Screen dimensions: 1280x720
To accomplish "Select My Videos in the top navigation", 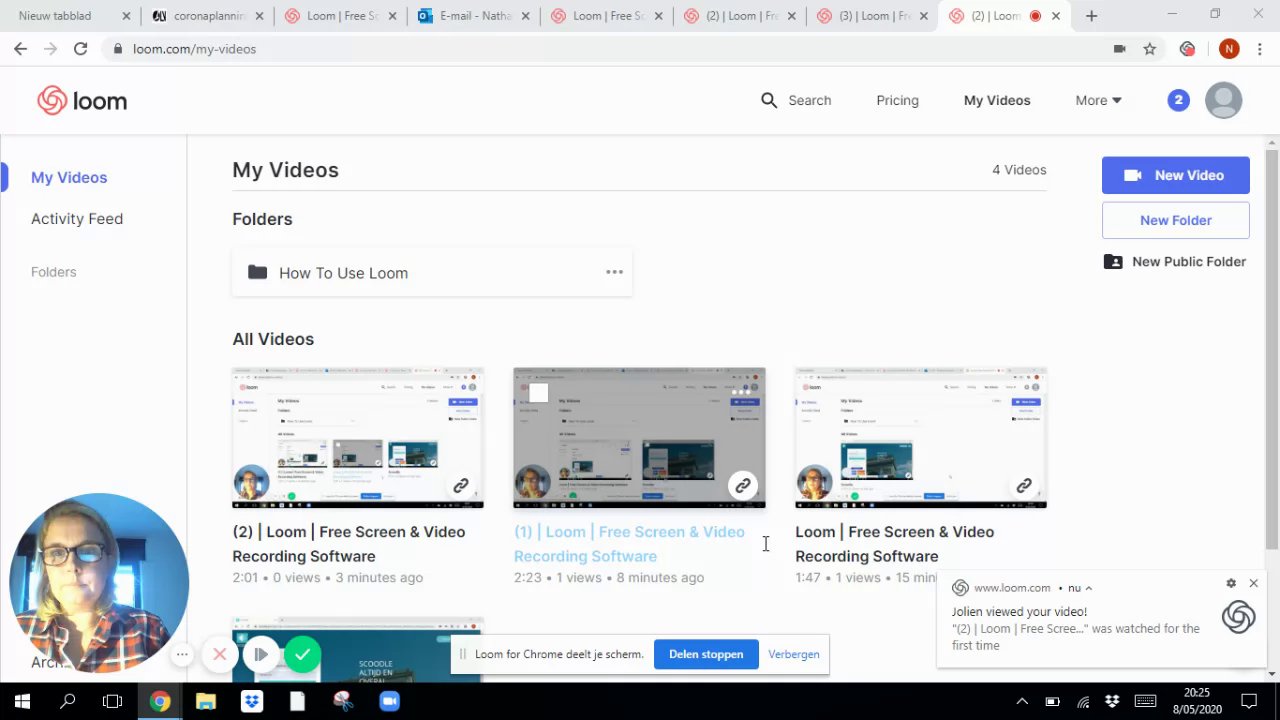I will click(x=997, y=100).
